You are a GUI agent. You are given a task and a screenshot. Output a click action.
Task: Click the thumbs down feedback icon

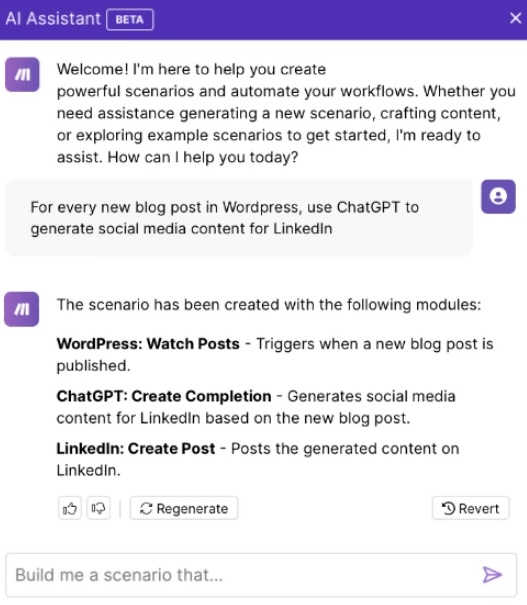coord(98,508)
